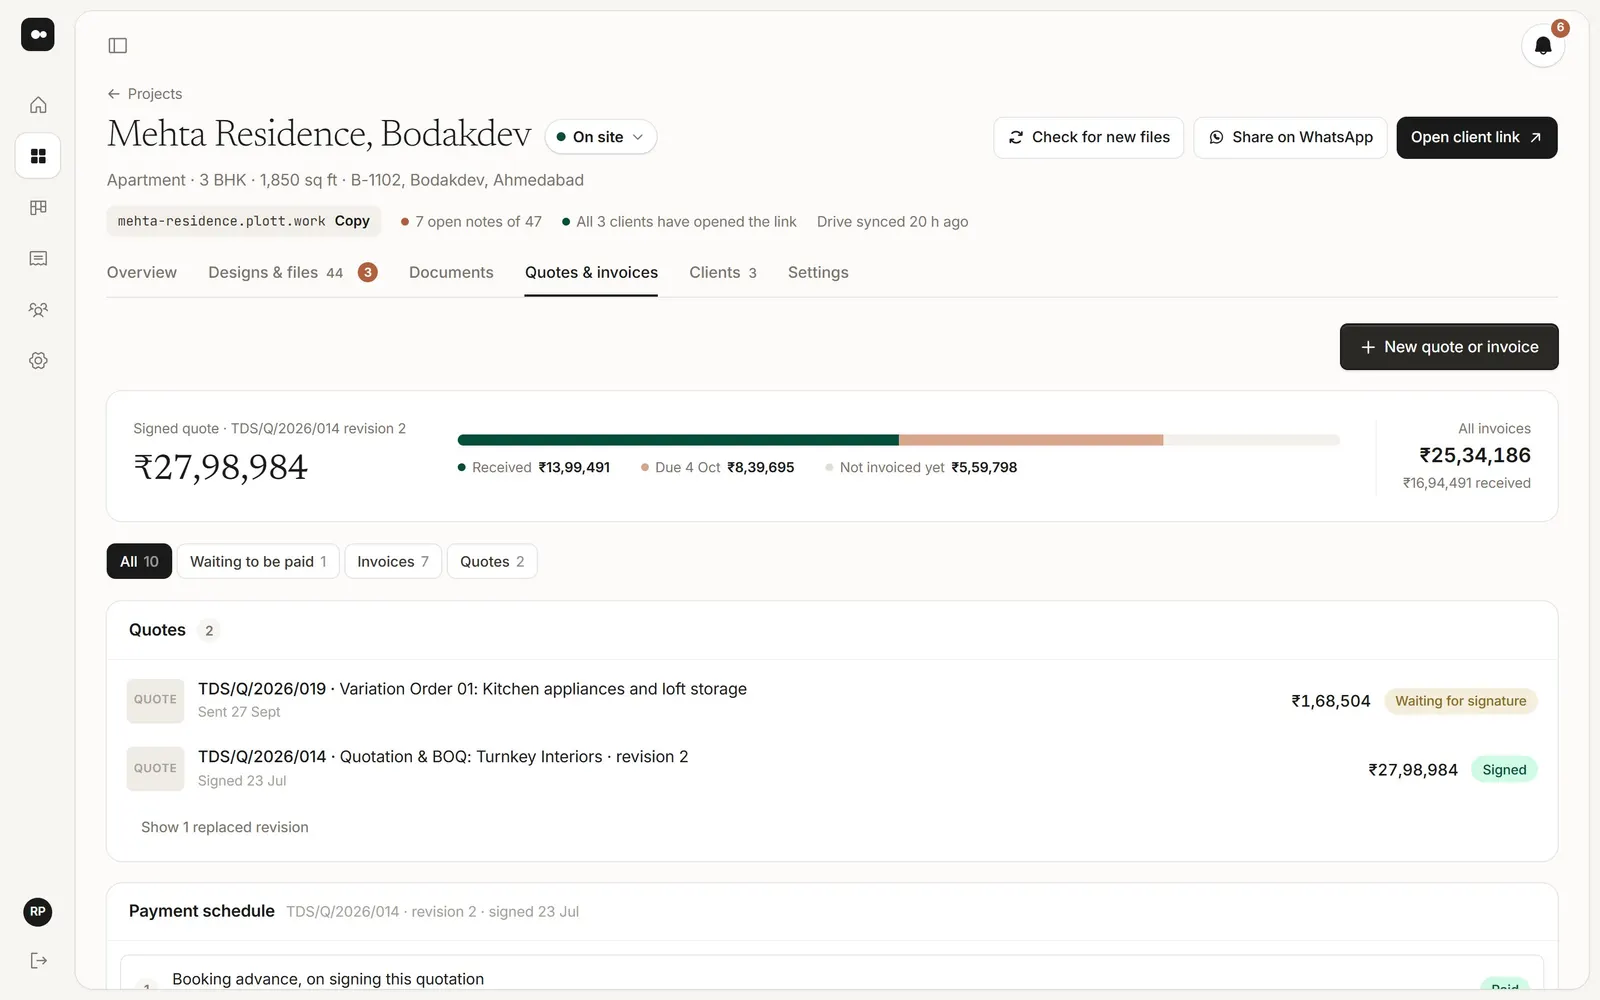Screen dimensions: 1600x1000
Task: Click Not invoiced yet ₹5,59,798 legend
Action: coord(921,467)
